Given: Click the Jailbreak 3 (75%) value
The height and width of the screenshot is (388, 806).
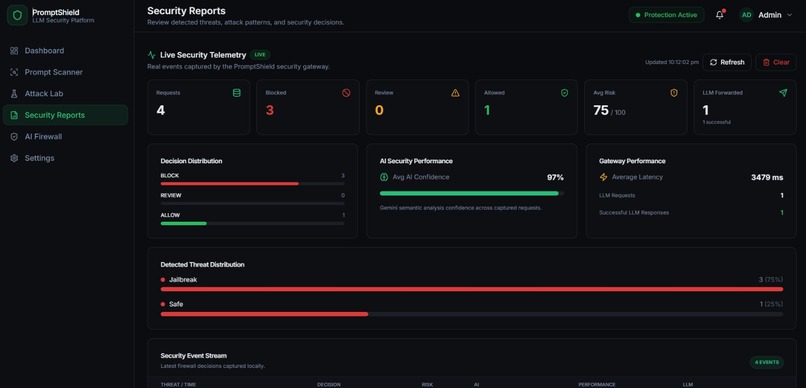Looking at the screenshot, I should tap(771, 280).
